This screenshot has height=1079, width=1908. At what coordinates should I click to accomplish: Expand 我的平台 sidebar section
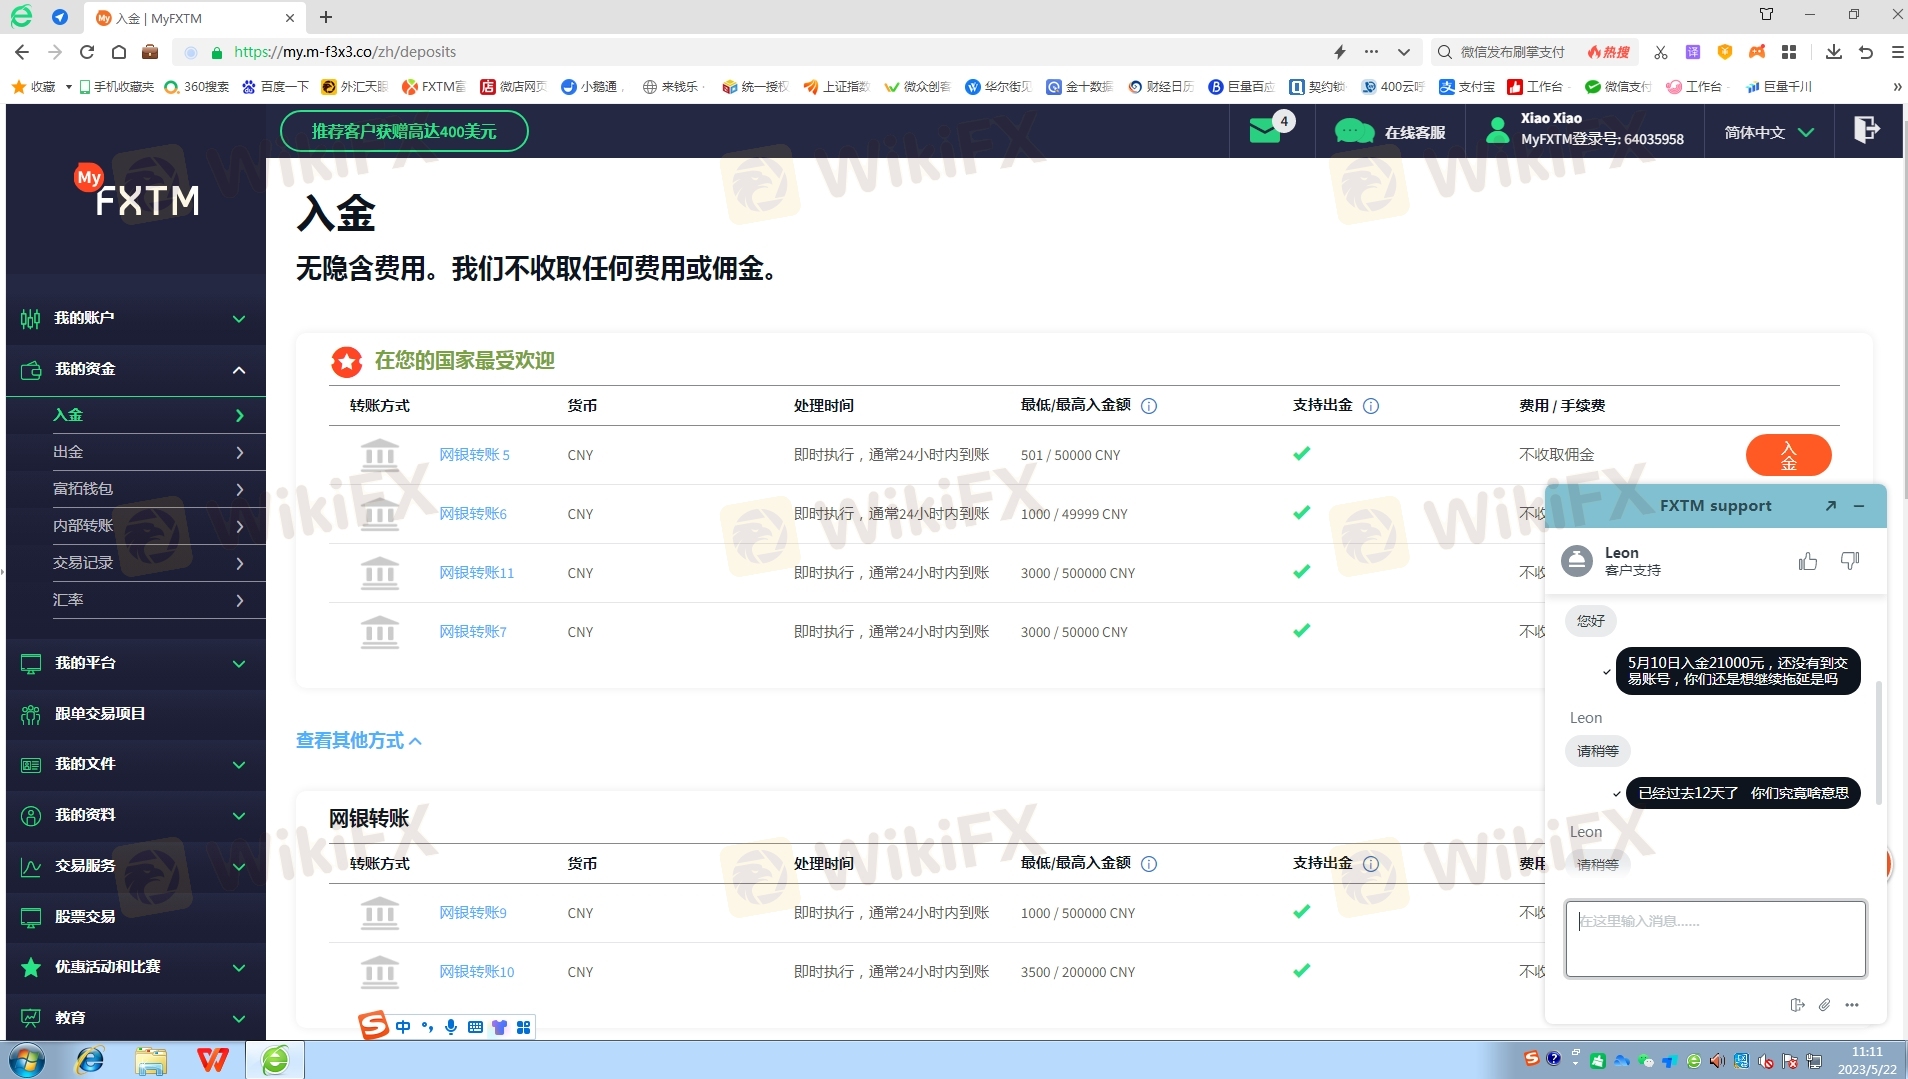point(136,663)
